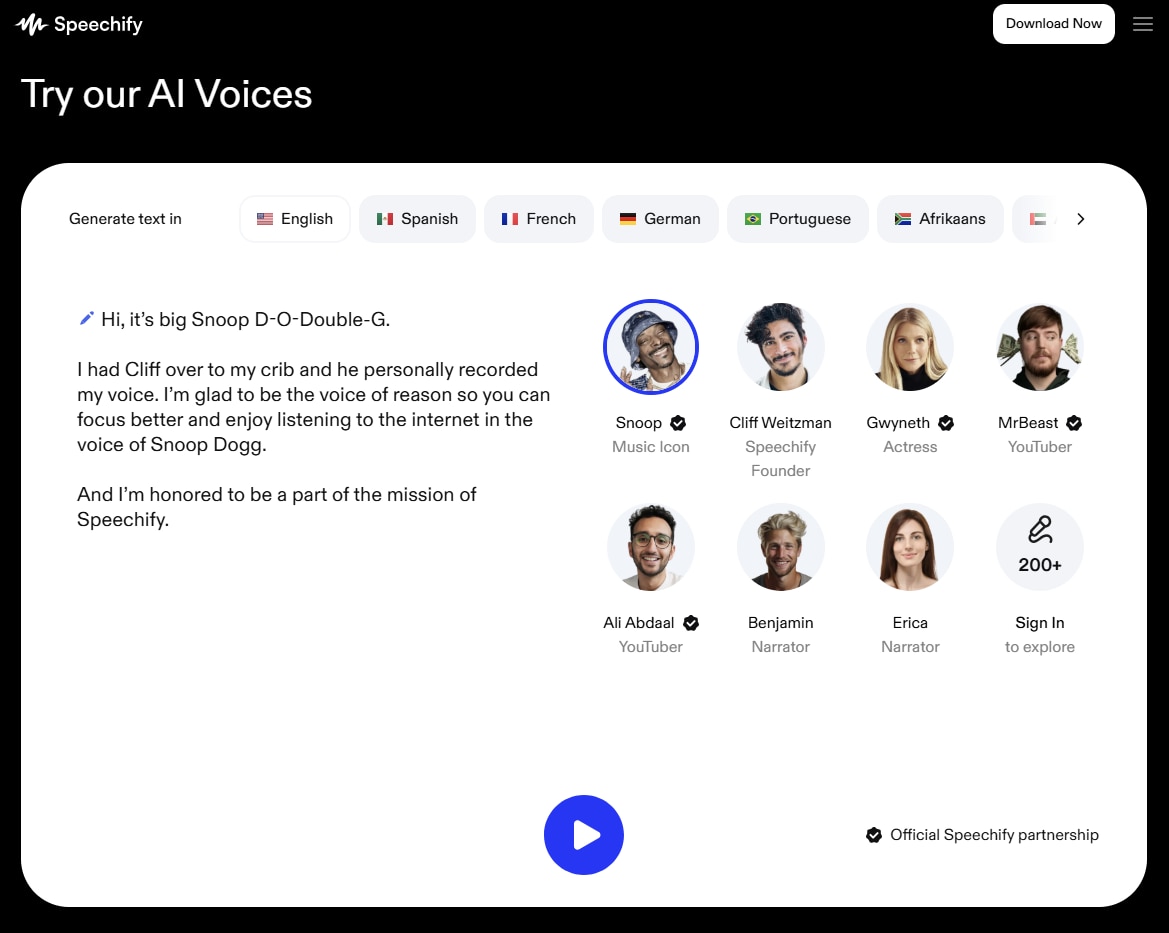
Task: Click the Ali Abdaal verified badge
Action: (x=691, y=623)
